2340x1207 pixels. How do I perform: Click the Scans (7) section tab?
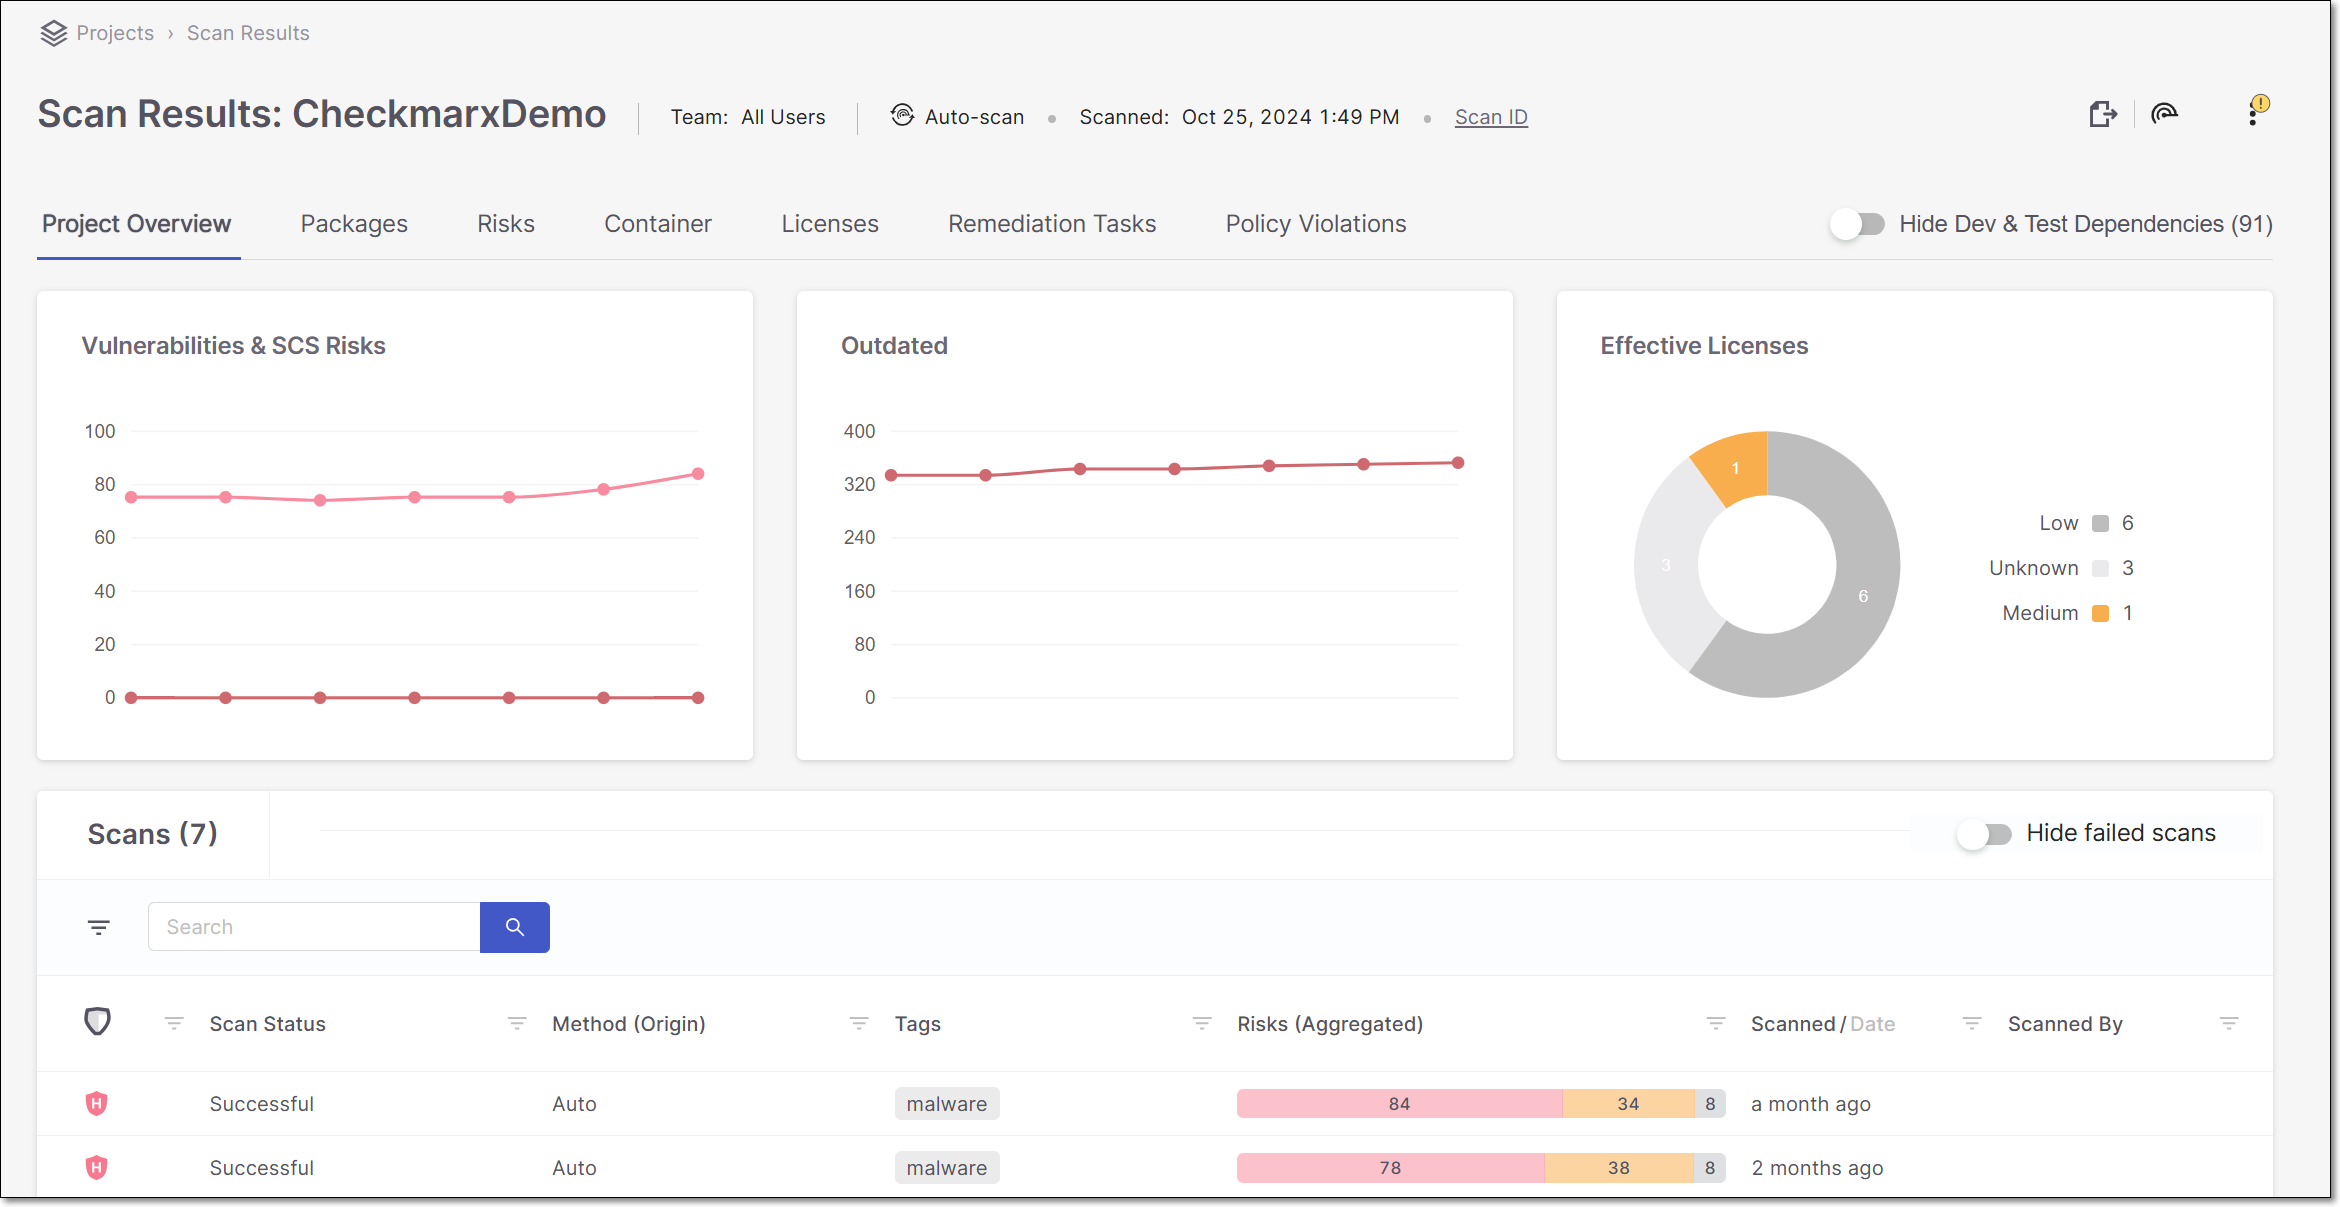coord(152,834)
